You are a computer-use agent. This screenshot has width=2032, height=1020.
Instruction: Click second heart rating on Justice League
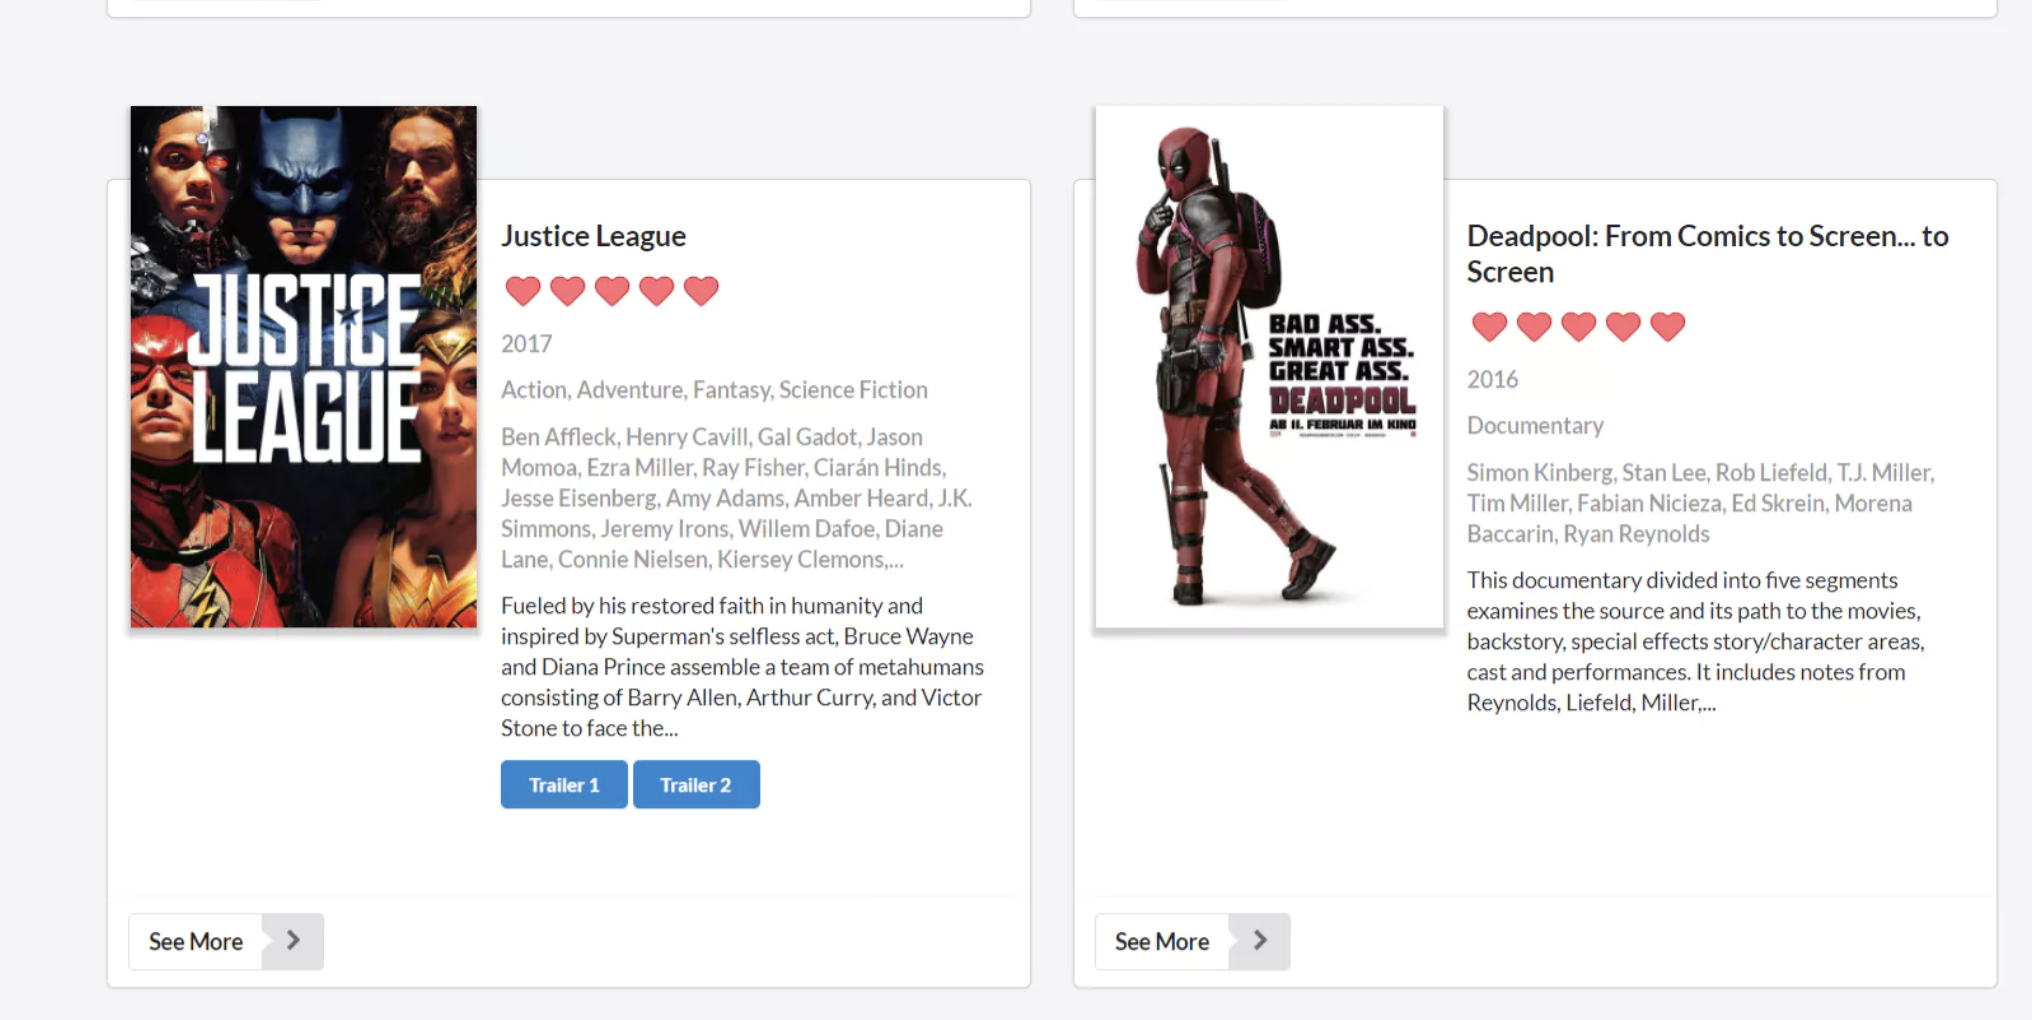pos(567,291)
